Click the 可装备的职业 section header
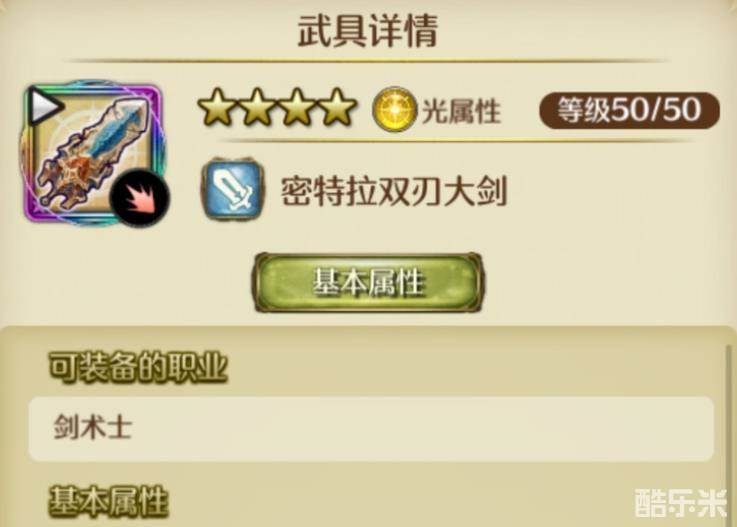Screen dimensions: 737x527 click(x=139, y=367)
